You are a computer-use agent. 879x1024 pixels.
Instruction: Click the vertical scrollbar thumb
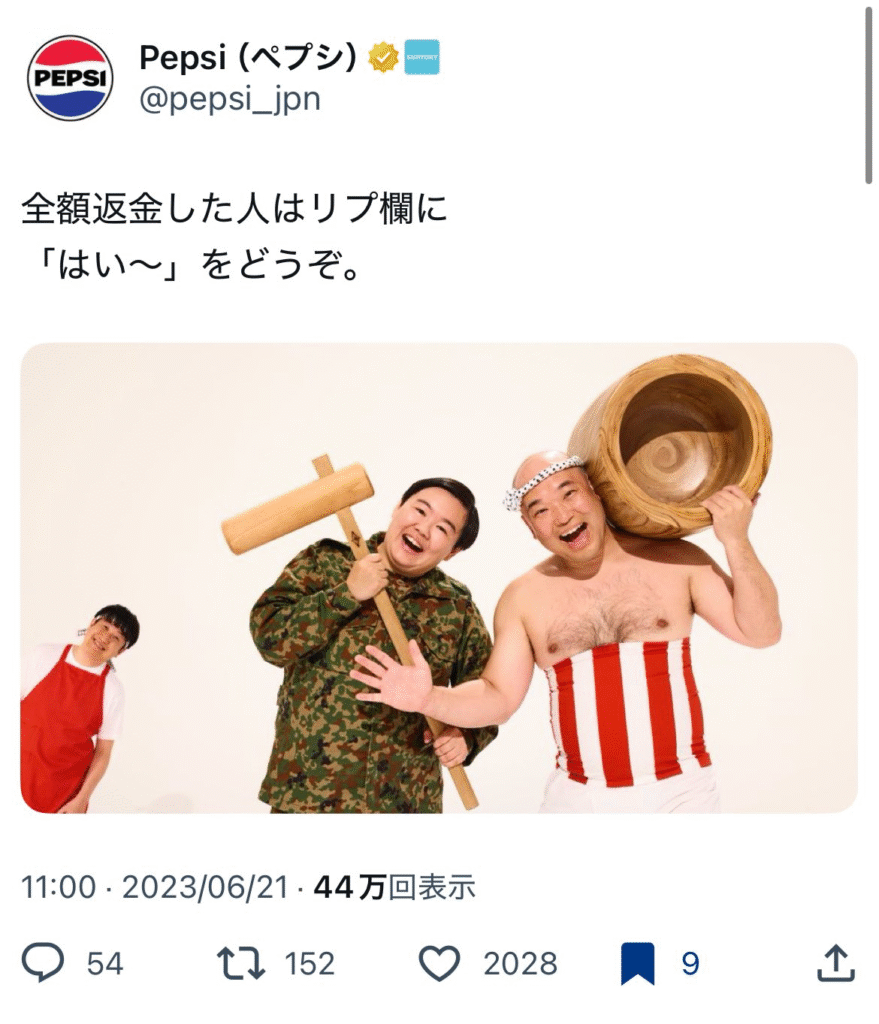point(869,96)
